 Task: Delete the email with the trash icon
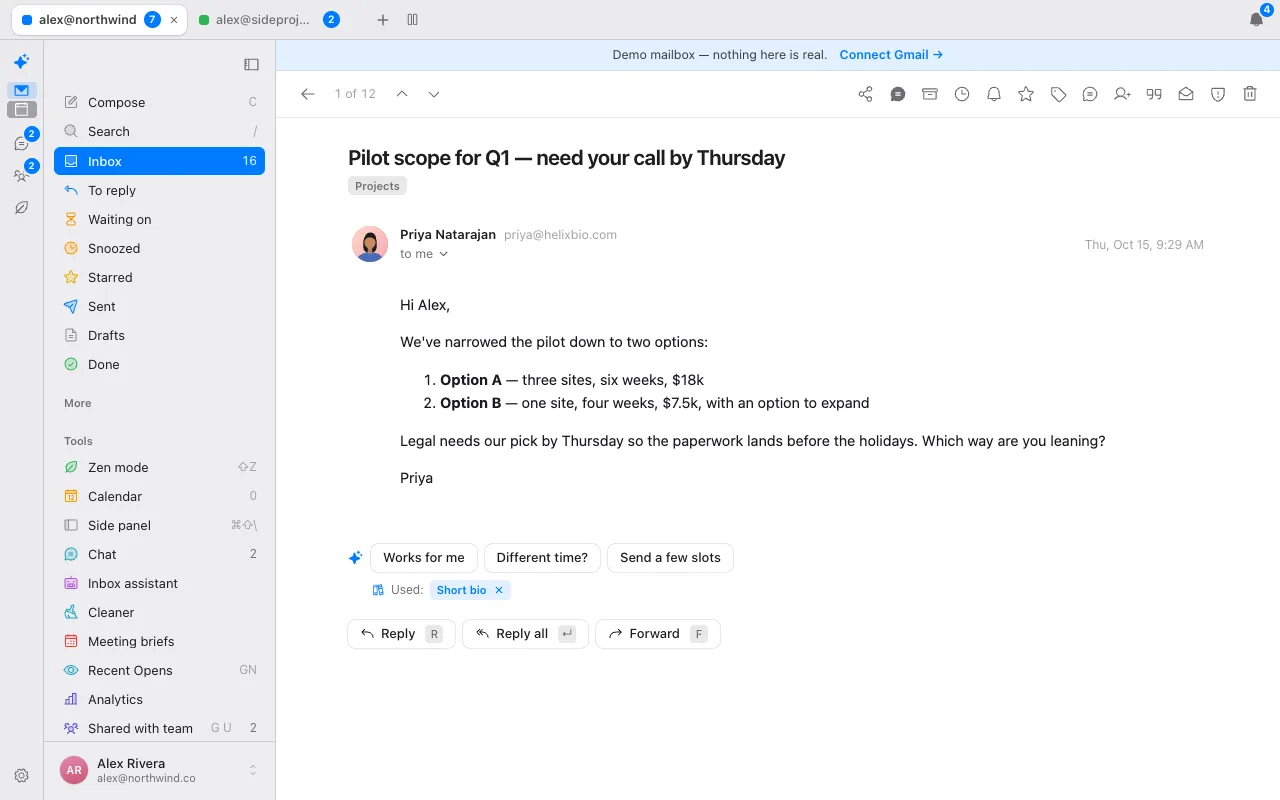[1250, 94]
